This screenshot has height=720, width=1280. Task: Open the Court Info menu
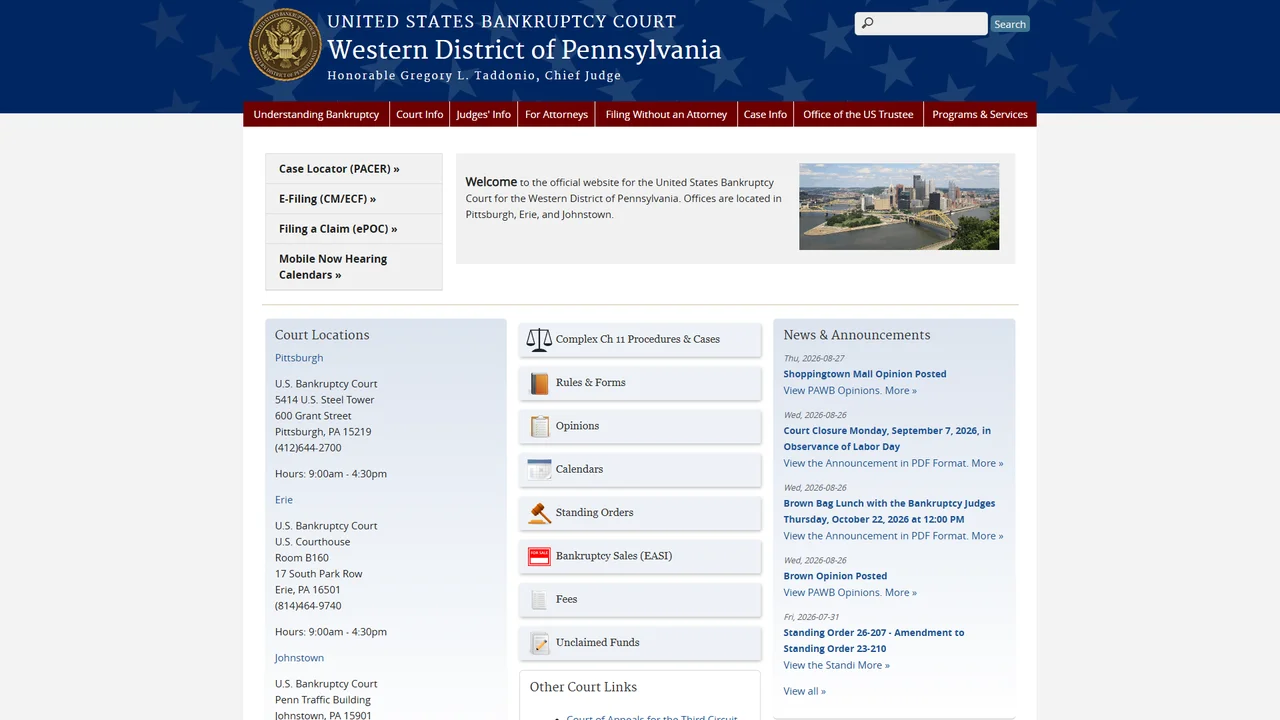[420, 114]
